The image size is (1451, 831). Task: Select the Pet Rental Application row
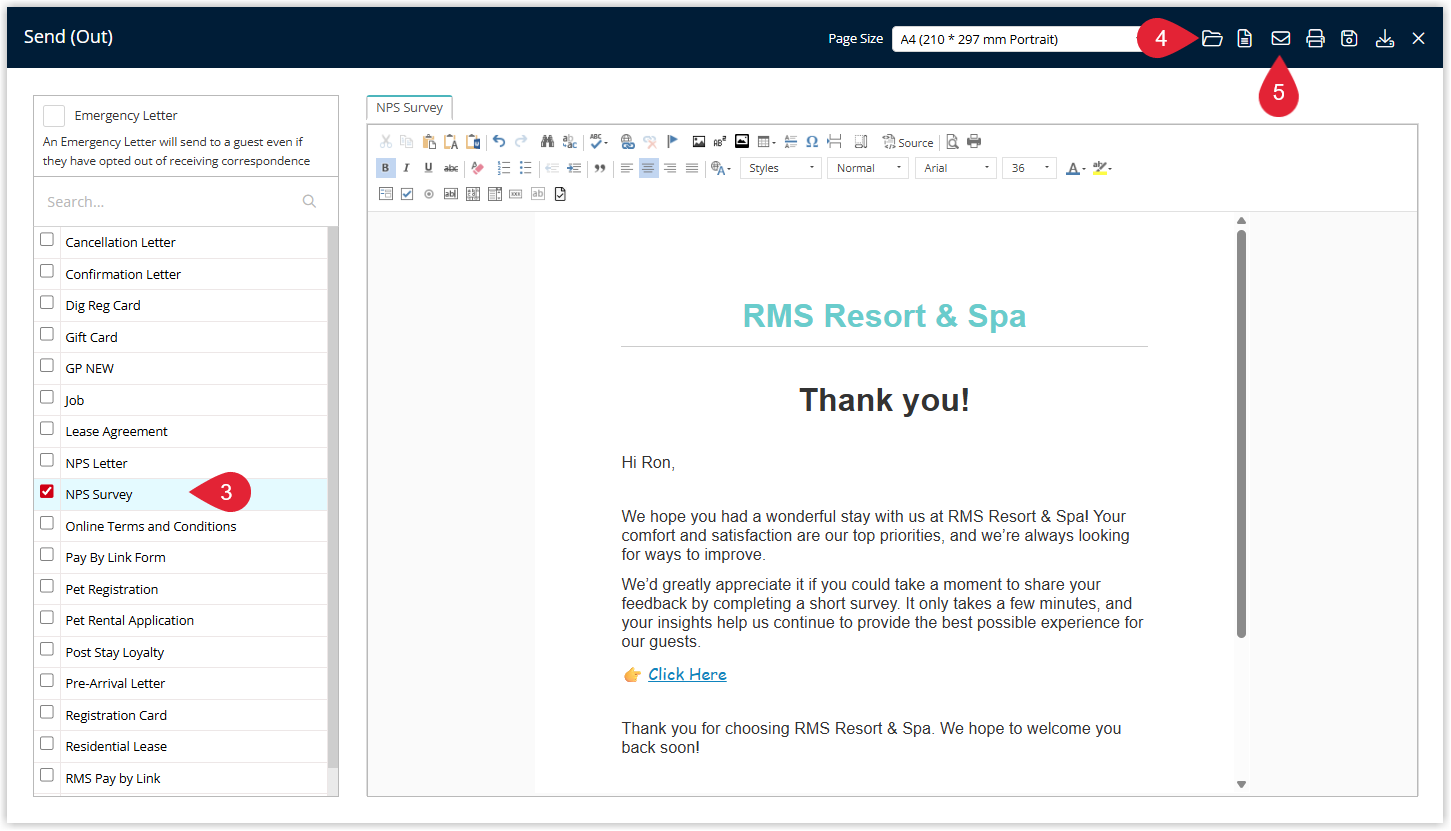pos(181,620)
